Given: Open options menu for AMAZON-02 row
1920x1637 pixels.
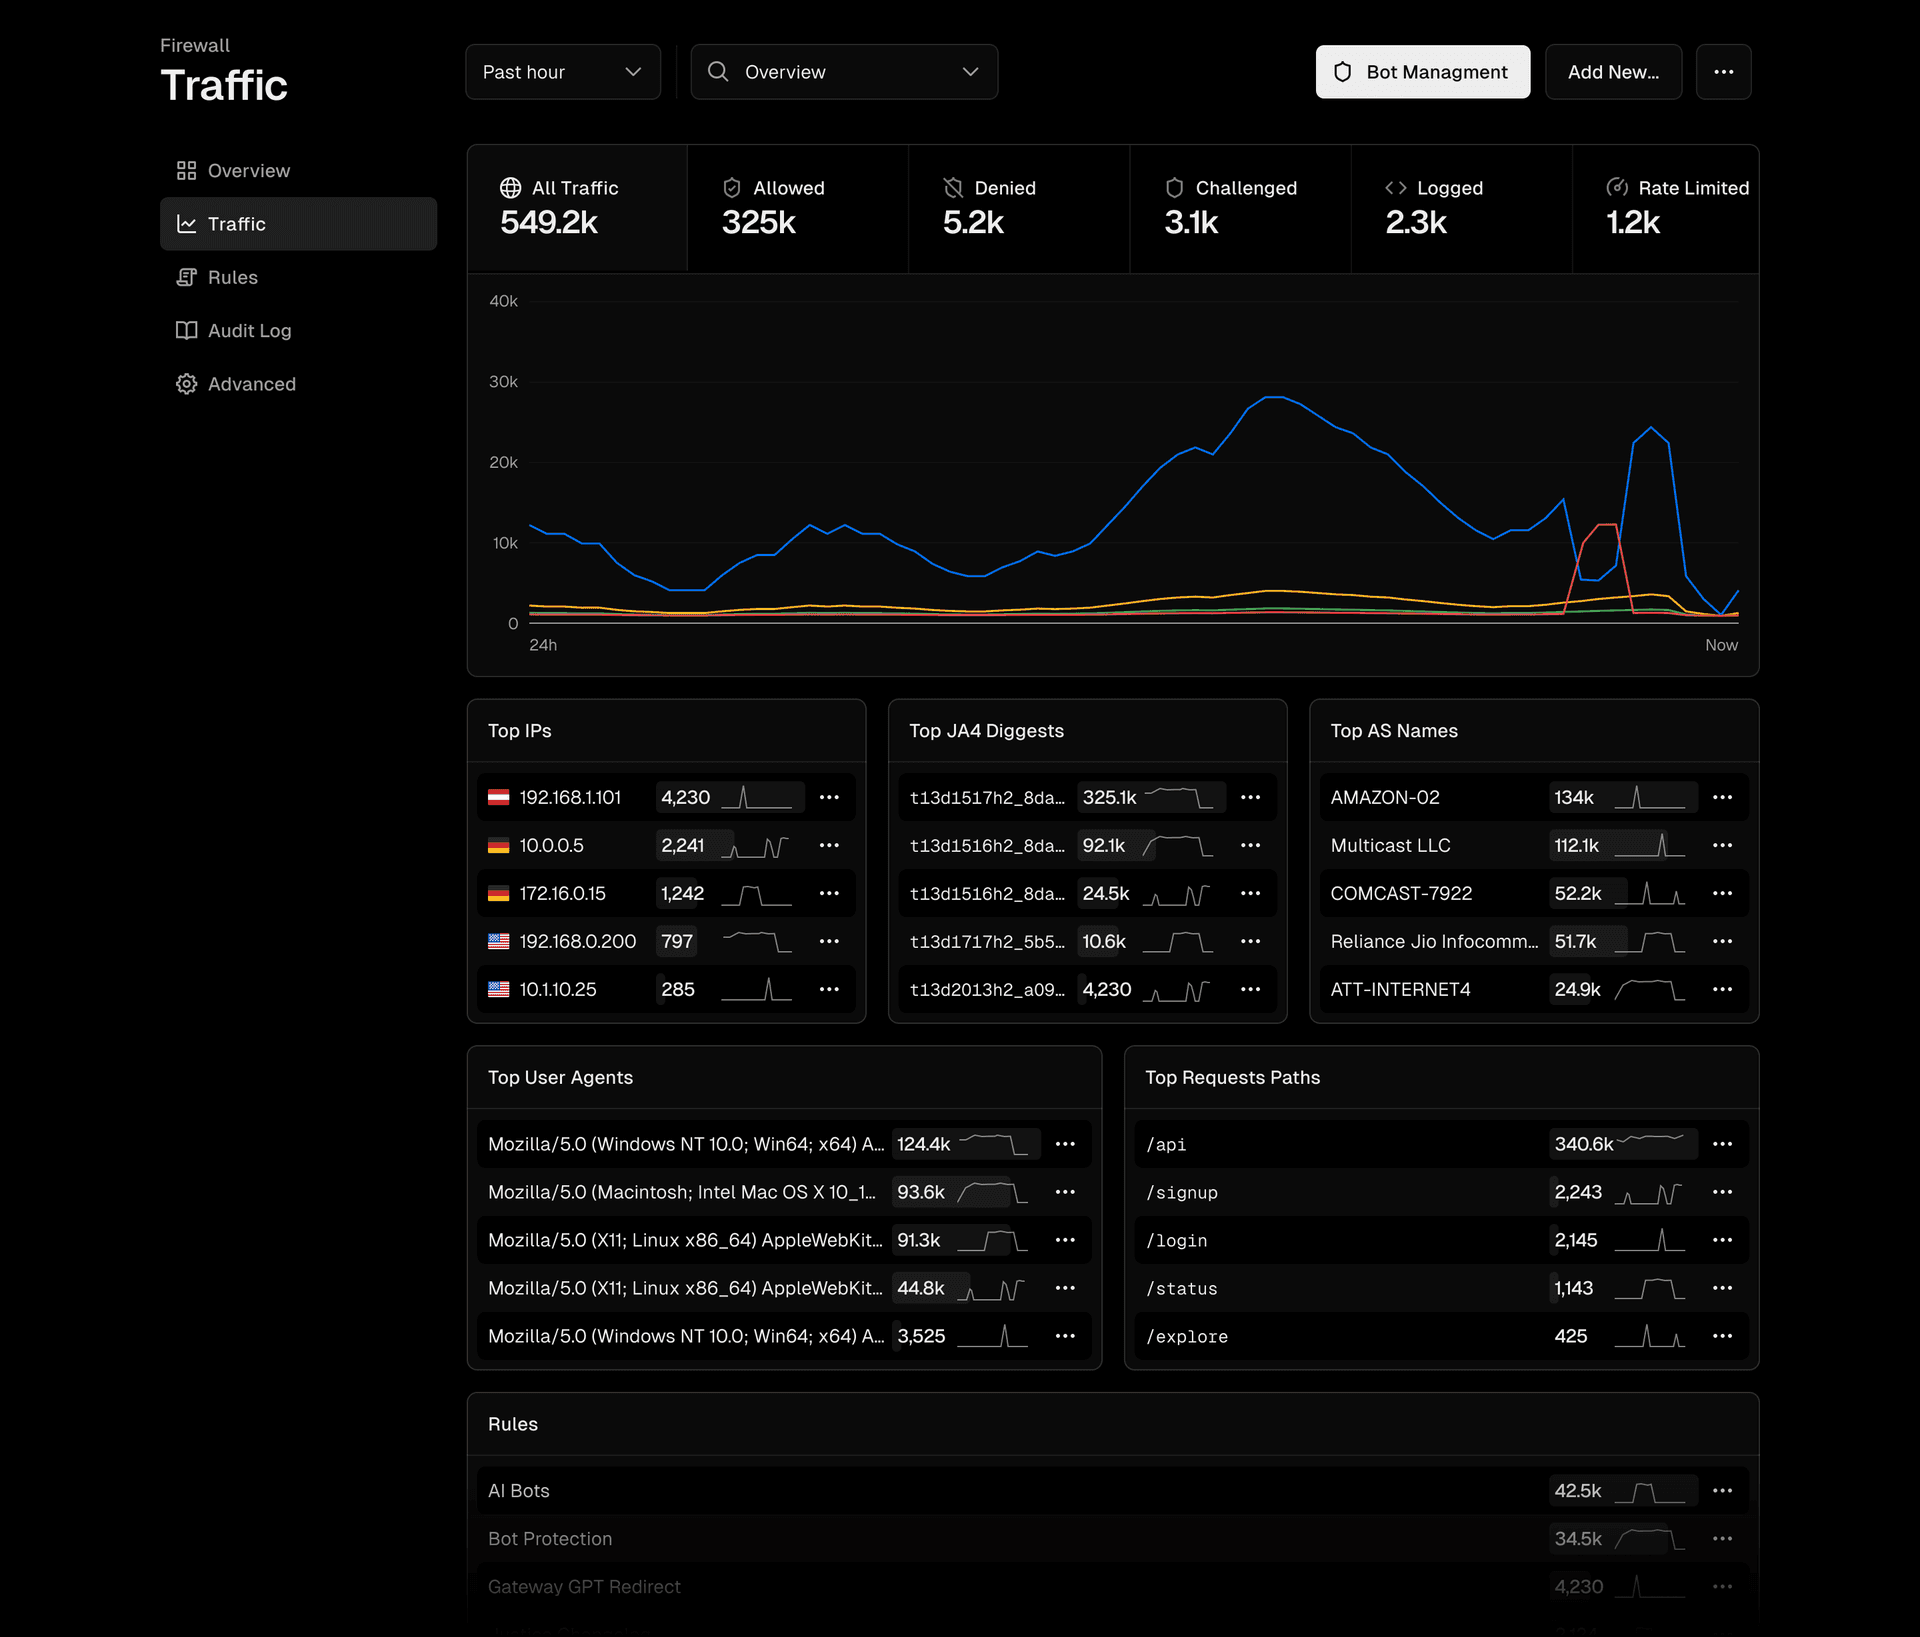Looking at the screenshot, I should (1722, 797).
